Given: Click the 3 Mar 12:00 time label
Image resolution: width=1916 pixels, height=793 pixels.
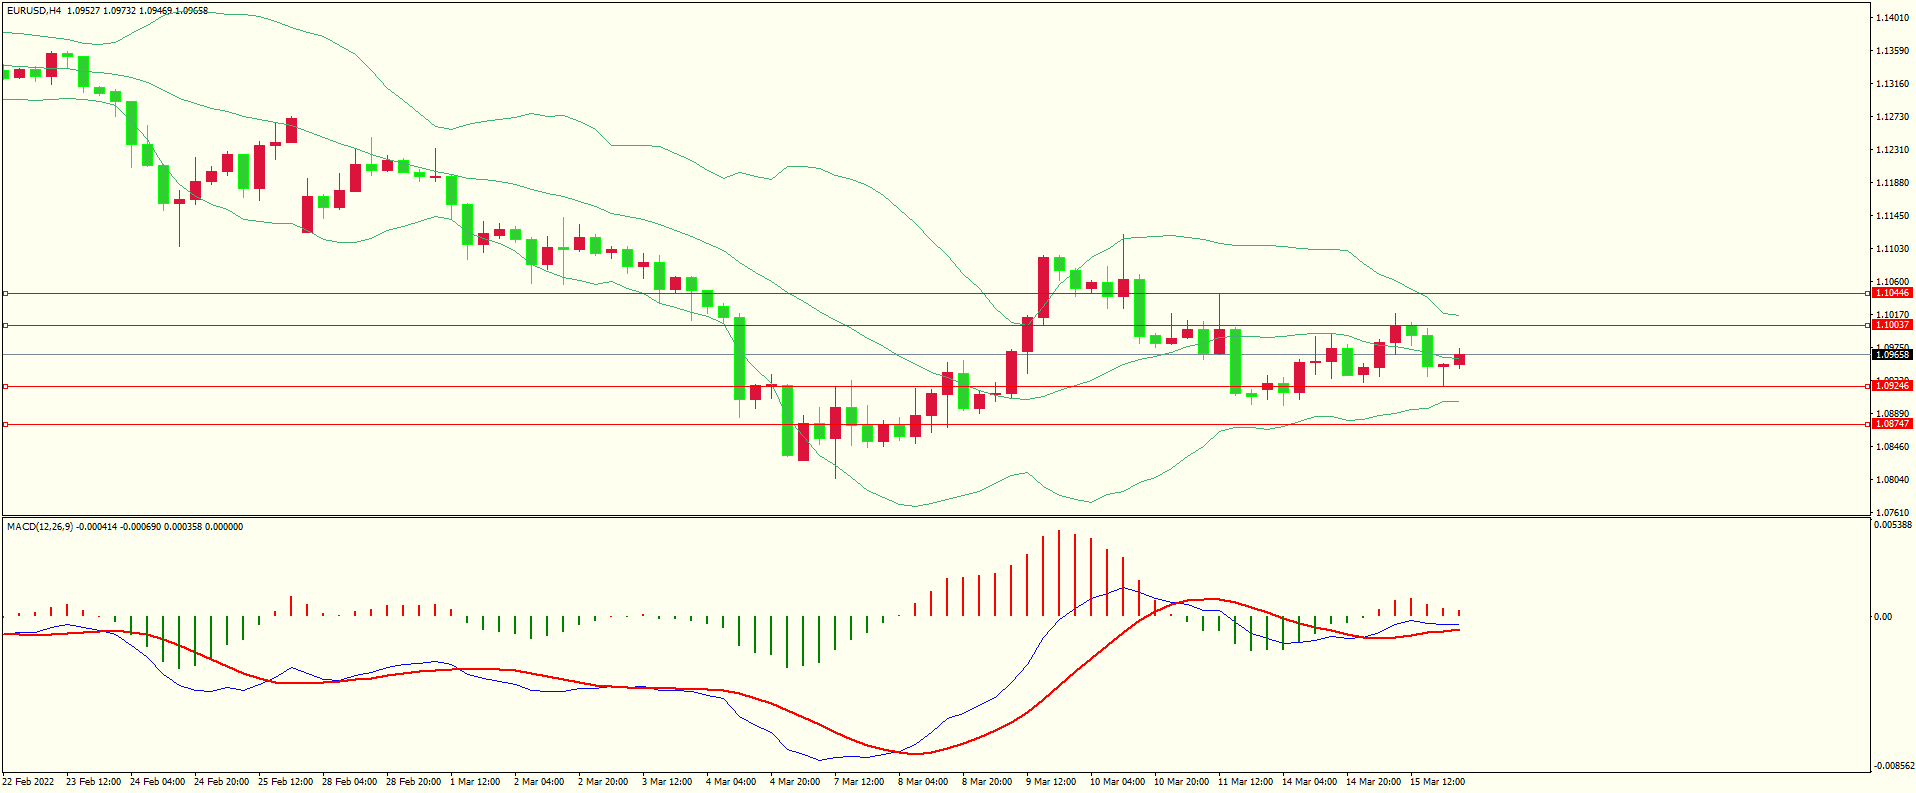Looking at the screenshot, I should tap(667, 782).
